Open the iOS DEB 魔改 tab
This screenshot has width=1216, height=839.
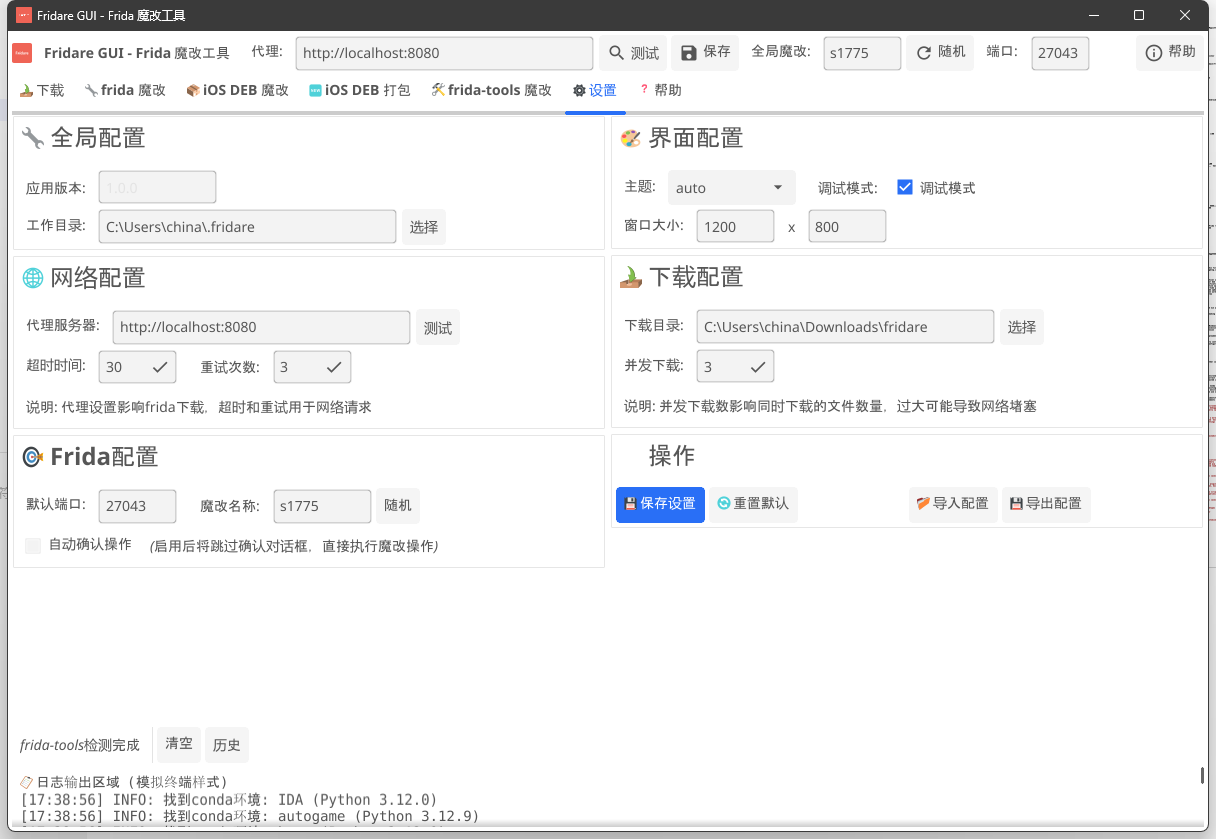[237, 90]
